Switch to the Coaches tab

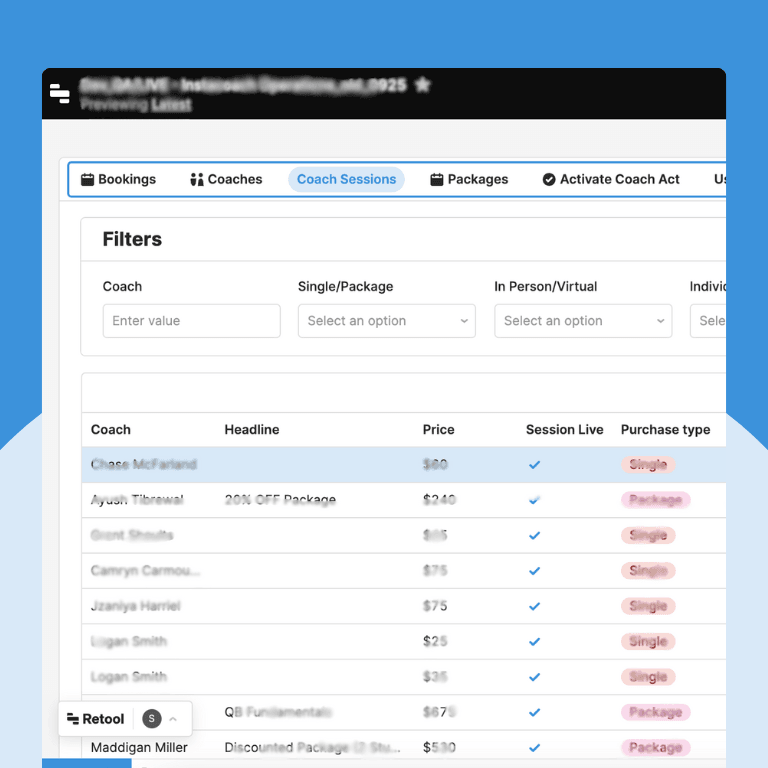click(226, 179)
